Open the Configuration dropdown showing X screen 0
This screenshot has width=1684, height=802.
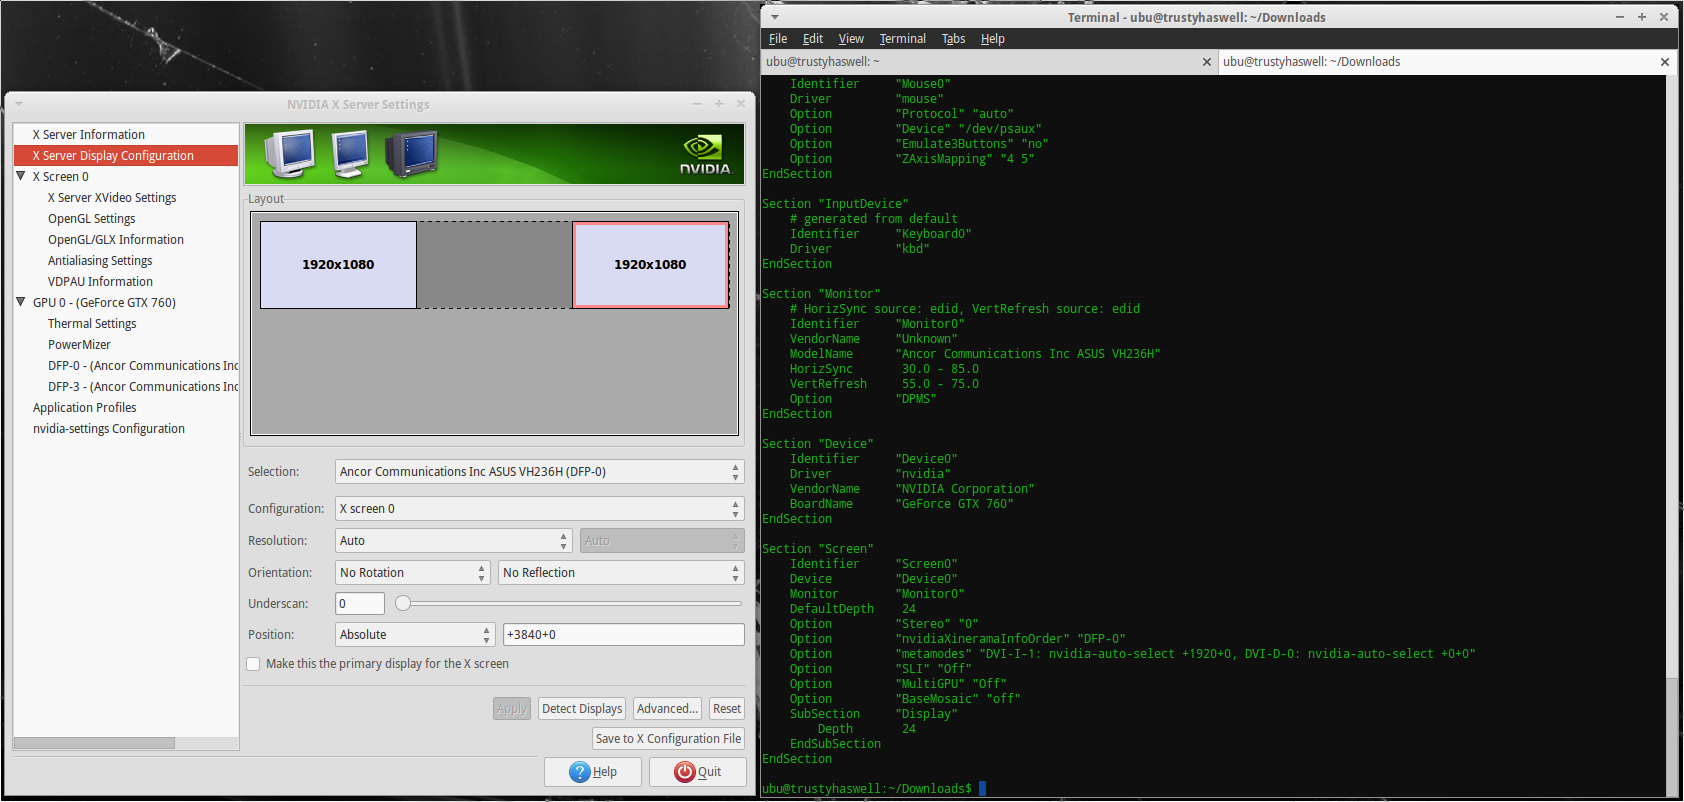(x=540, y=509)
